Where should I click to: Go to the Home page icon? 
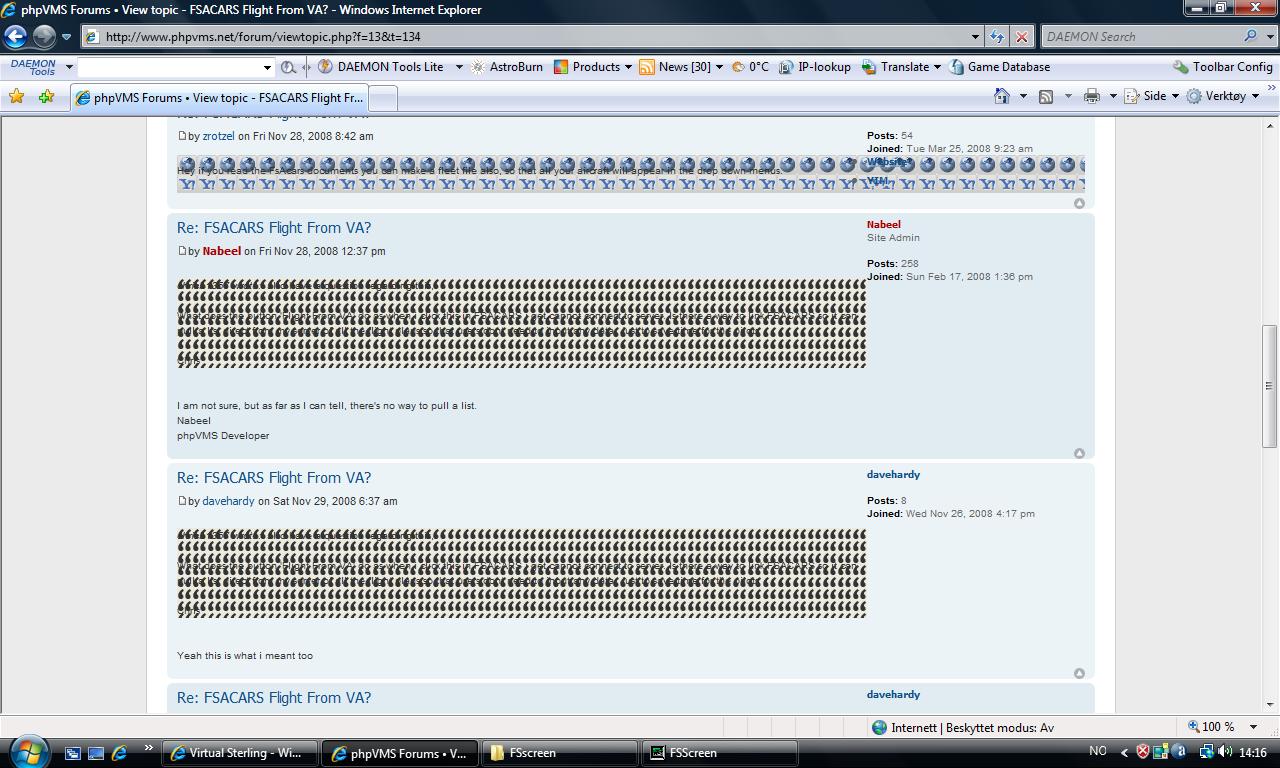point(1002,96)
